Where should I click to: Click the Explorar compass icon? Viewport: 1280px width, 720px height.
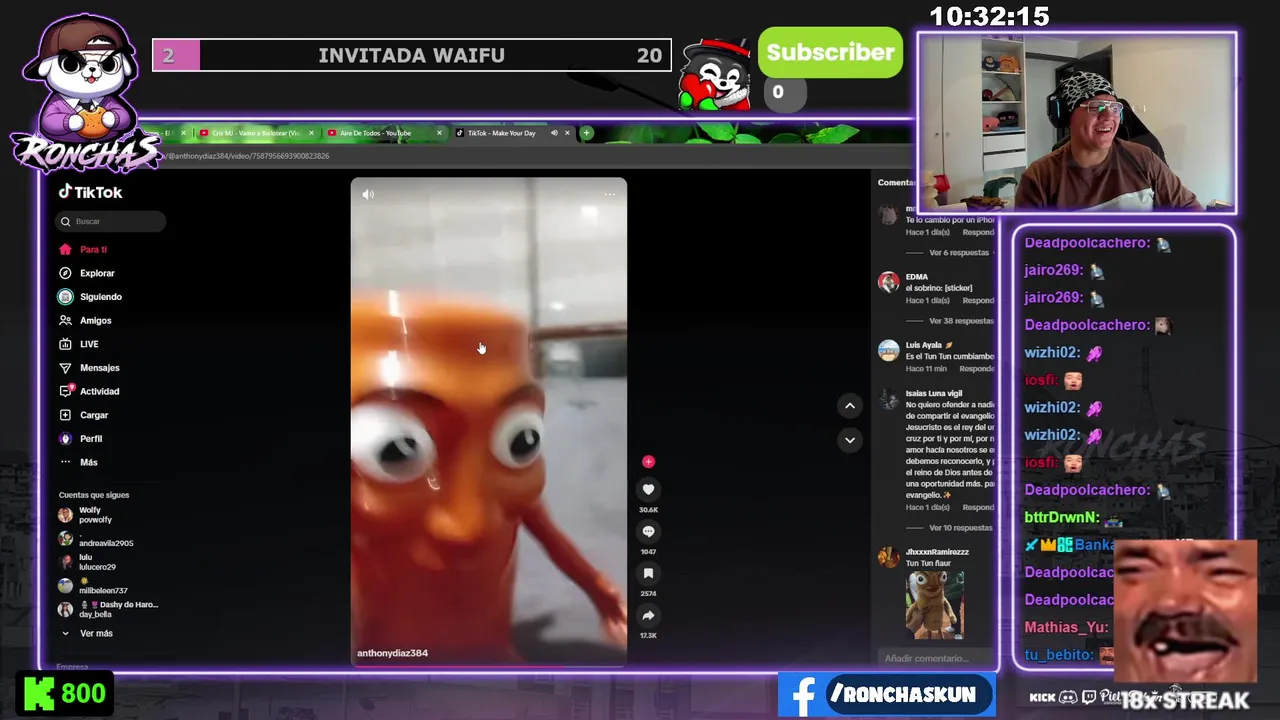65,273
